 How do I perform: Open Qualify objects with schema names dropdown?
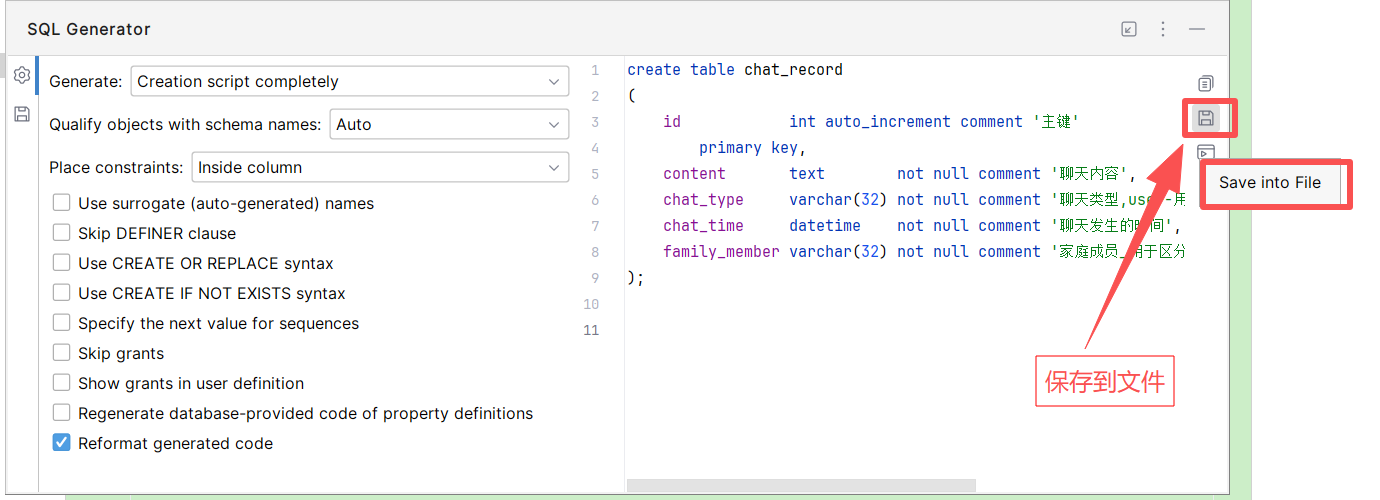pyautogui.click(x=449, y=124)
